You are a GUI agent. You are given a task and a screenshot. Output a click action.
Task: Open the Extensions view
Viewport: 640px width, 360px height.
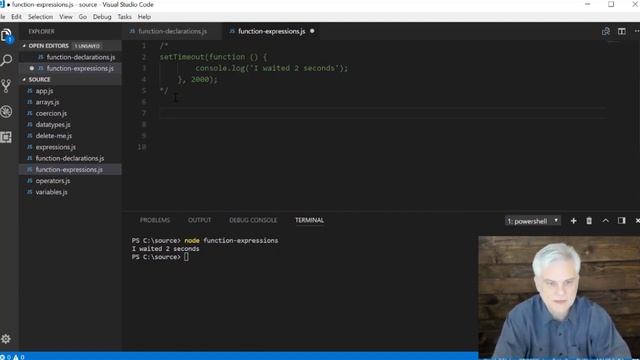click(x=7, y=137)
